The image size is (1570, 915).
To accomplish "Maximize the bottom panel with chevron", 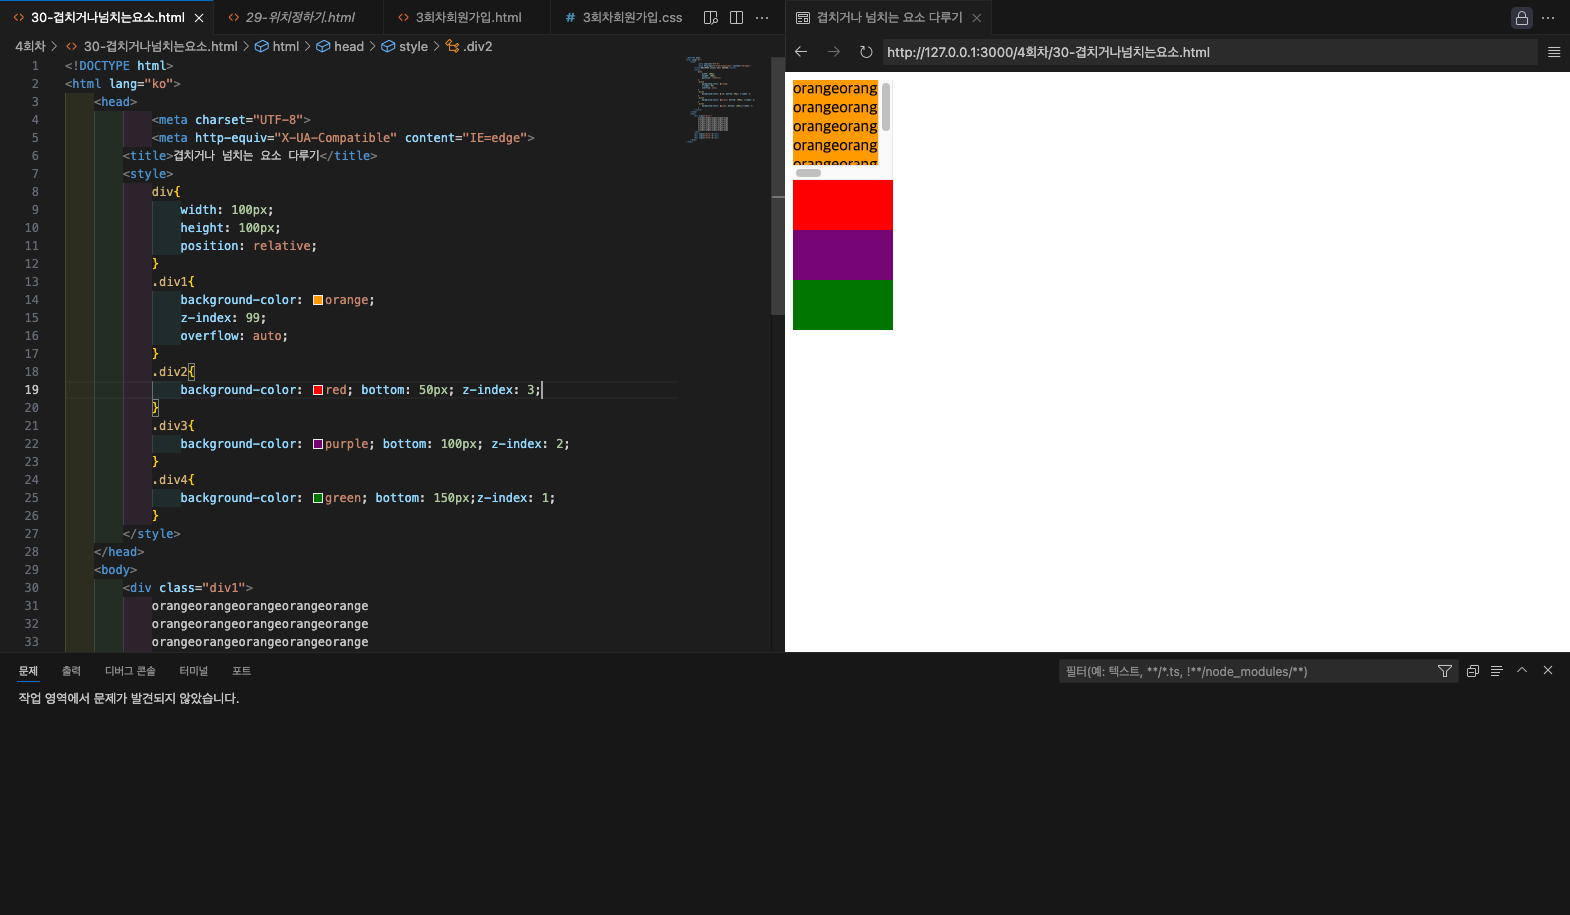I will pyautogui.click(x=1522, y=671).
